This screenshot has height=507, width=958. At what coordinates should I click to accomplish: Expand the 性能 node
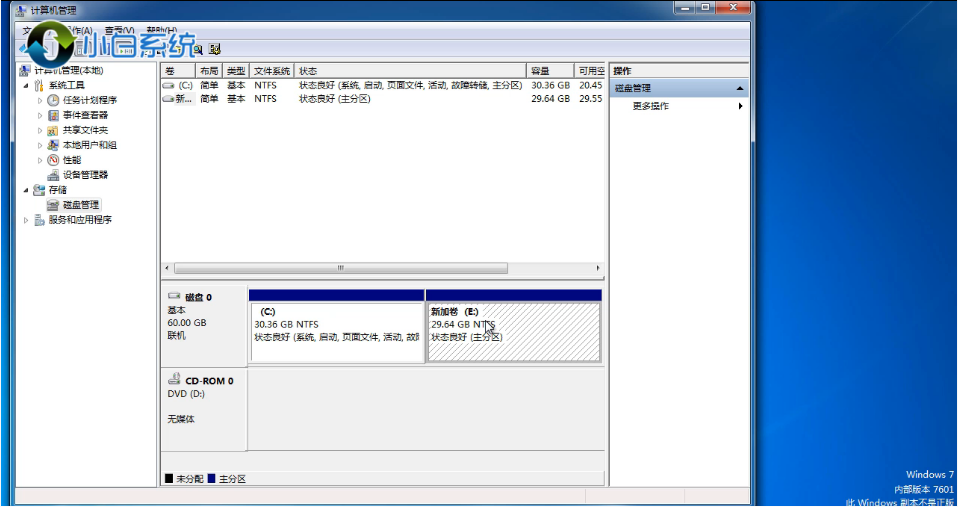[x=40, y=160]
